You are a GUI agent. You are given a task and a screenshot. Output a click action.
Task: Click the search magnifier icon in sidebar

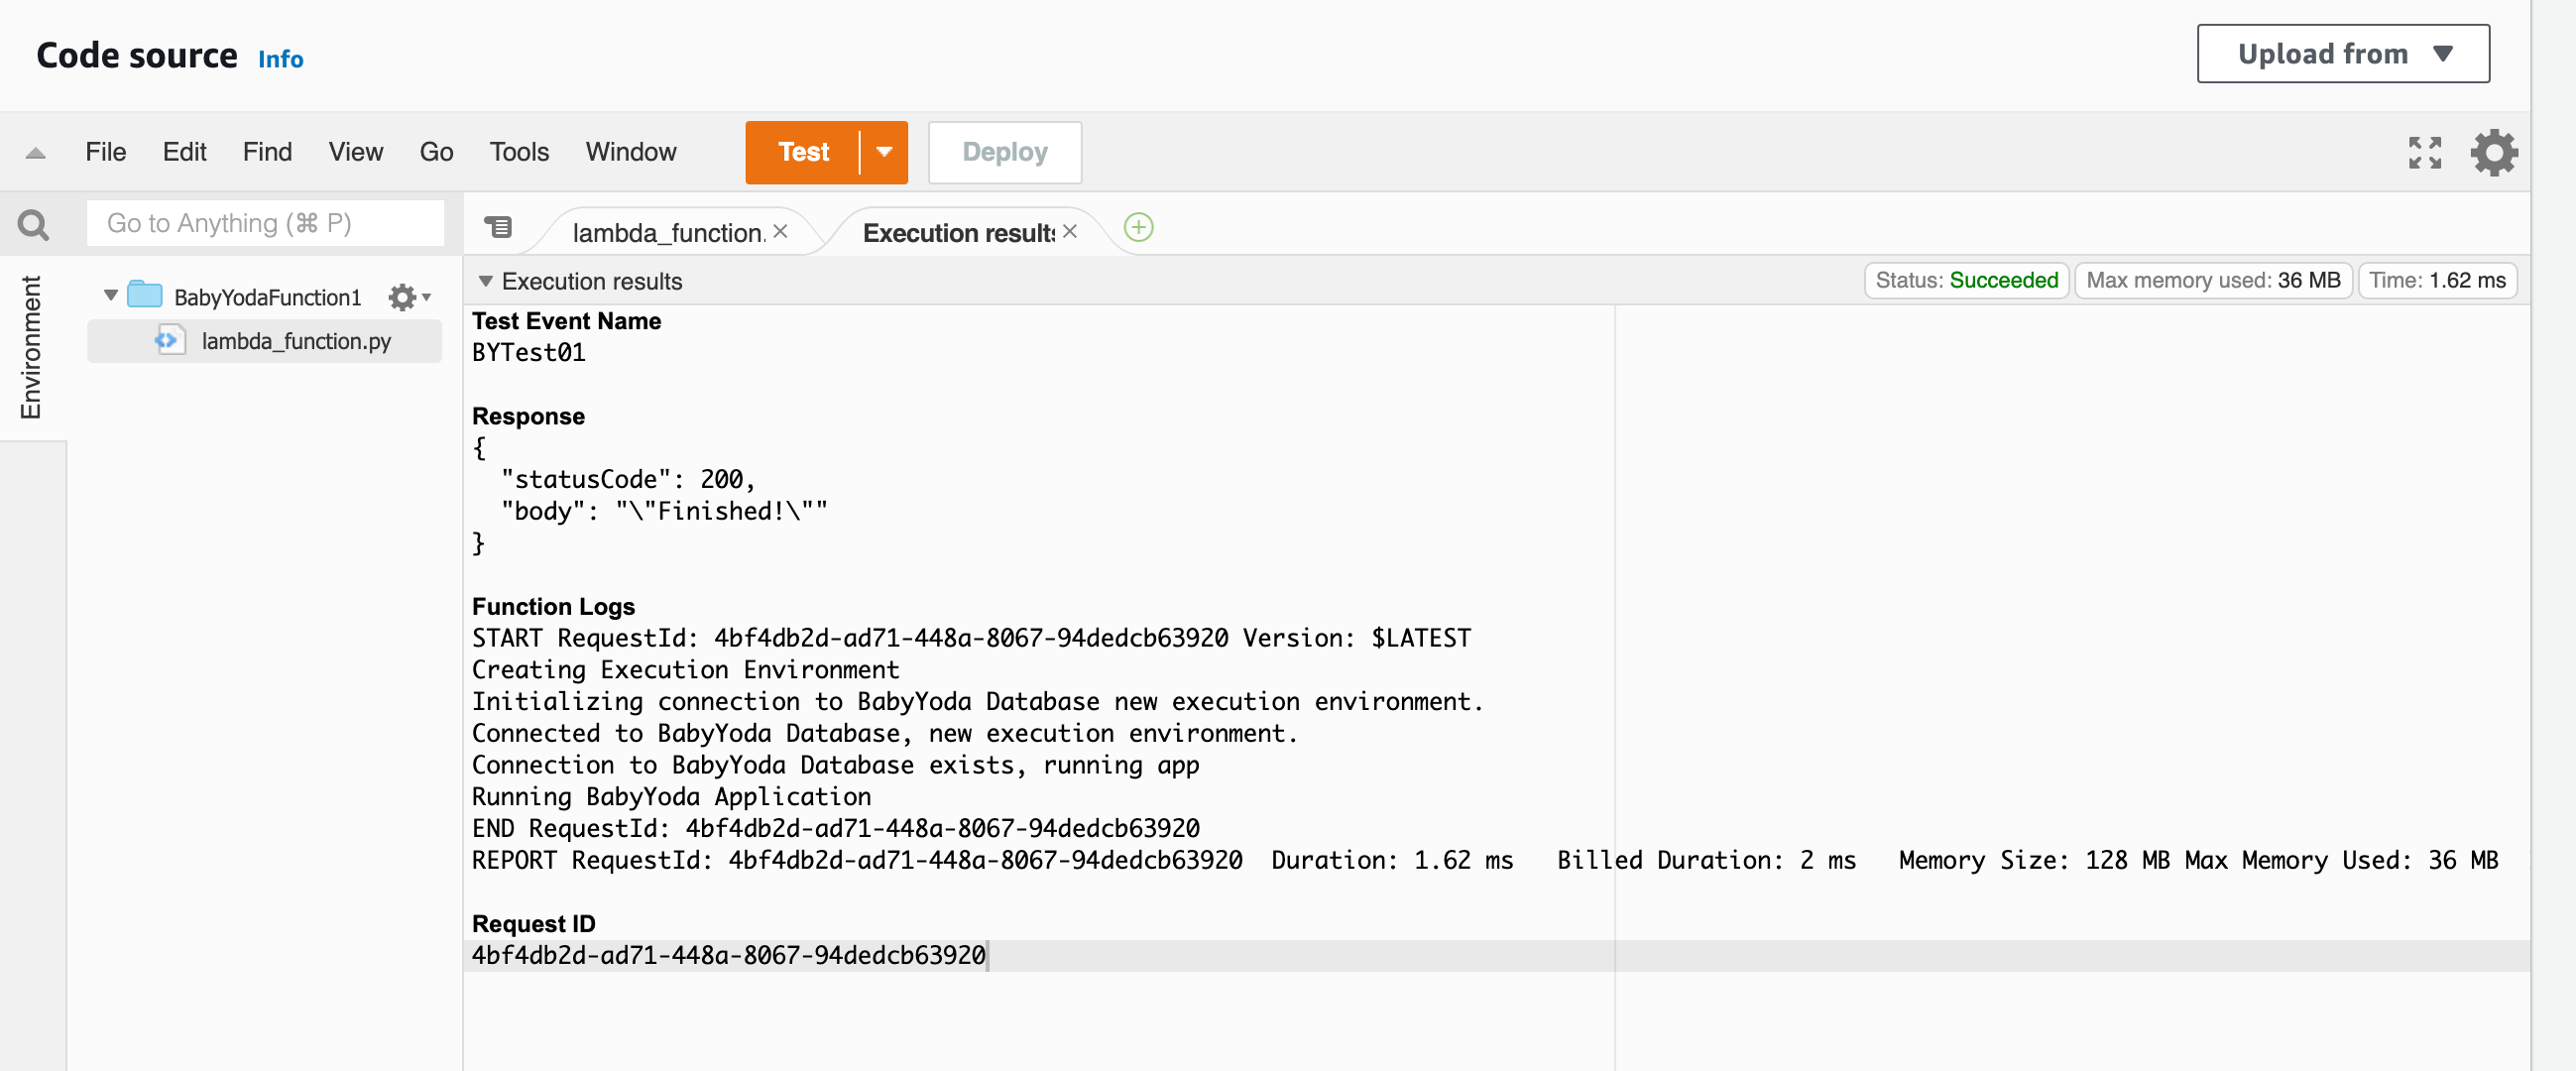33,224
